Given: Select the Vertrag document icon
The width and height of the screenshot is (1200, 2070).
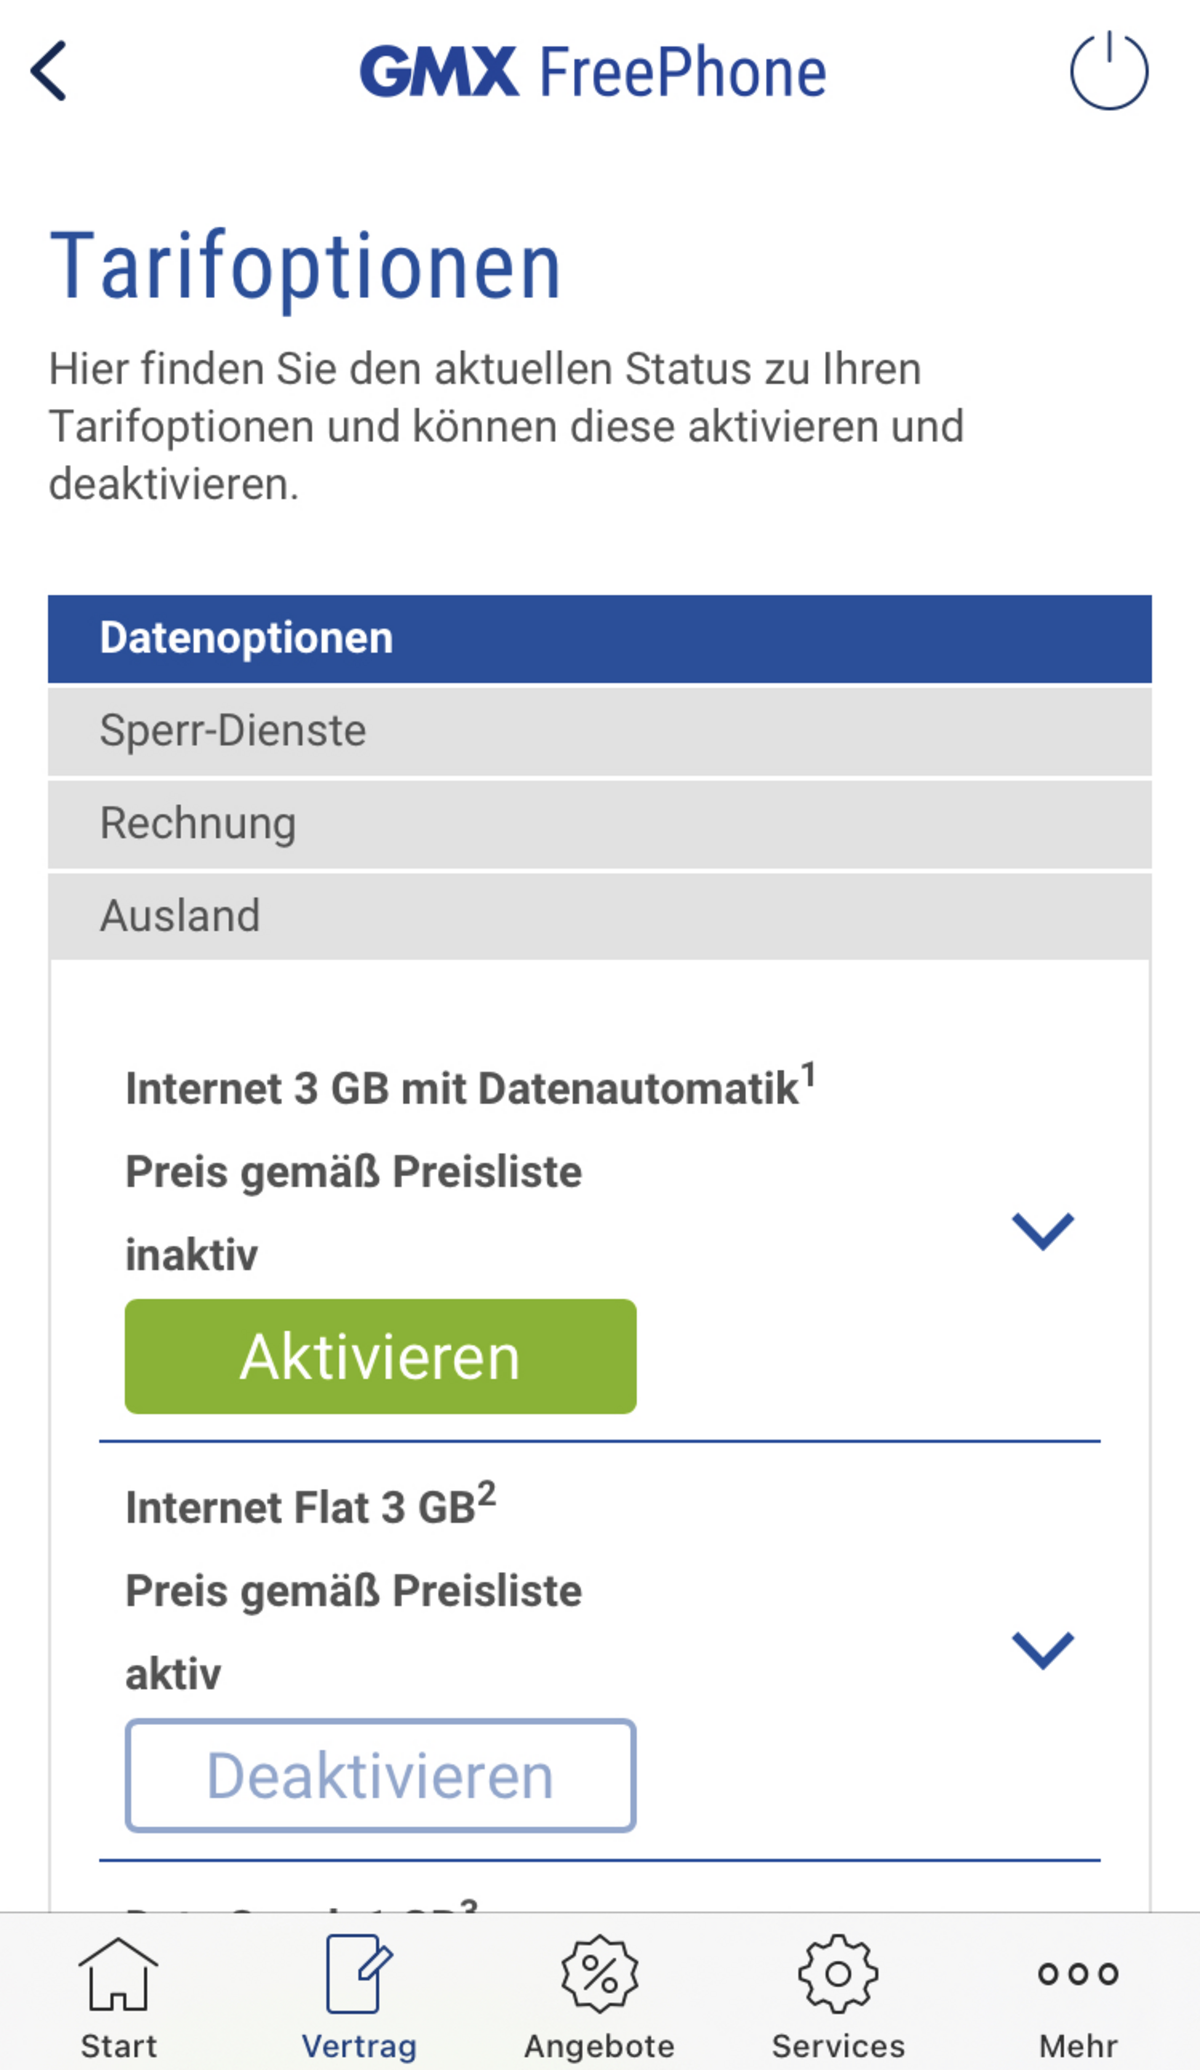Looking at the screenshot, I should (359, 1973).
